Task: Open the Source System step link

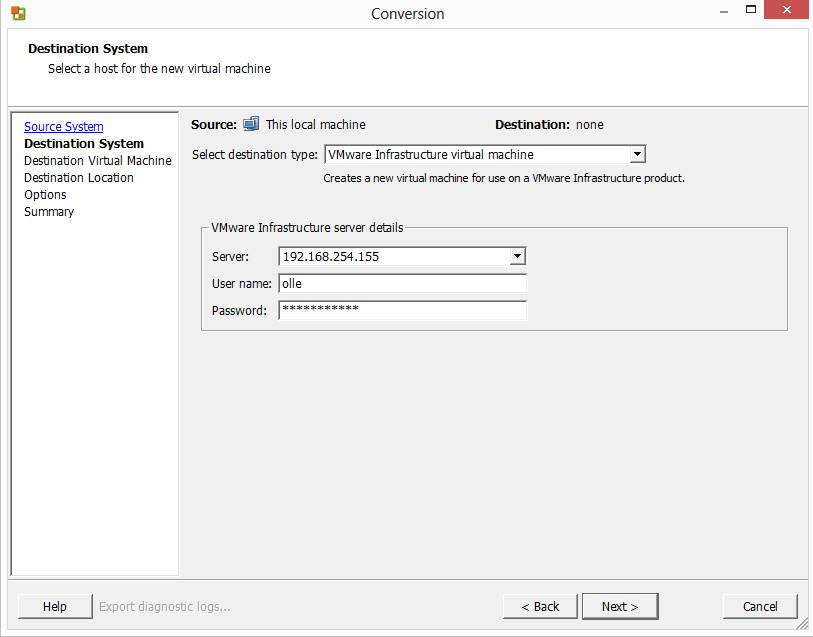Action: (x=64, y=126)
